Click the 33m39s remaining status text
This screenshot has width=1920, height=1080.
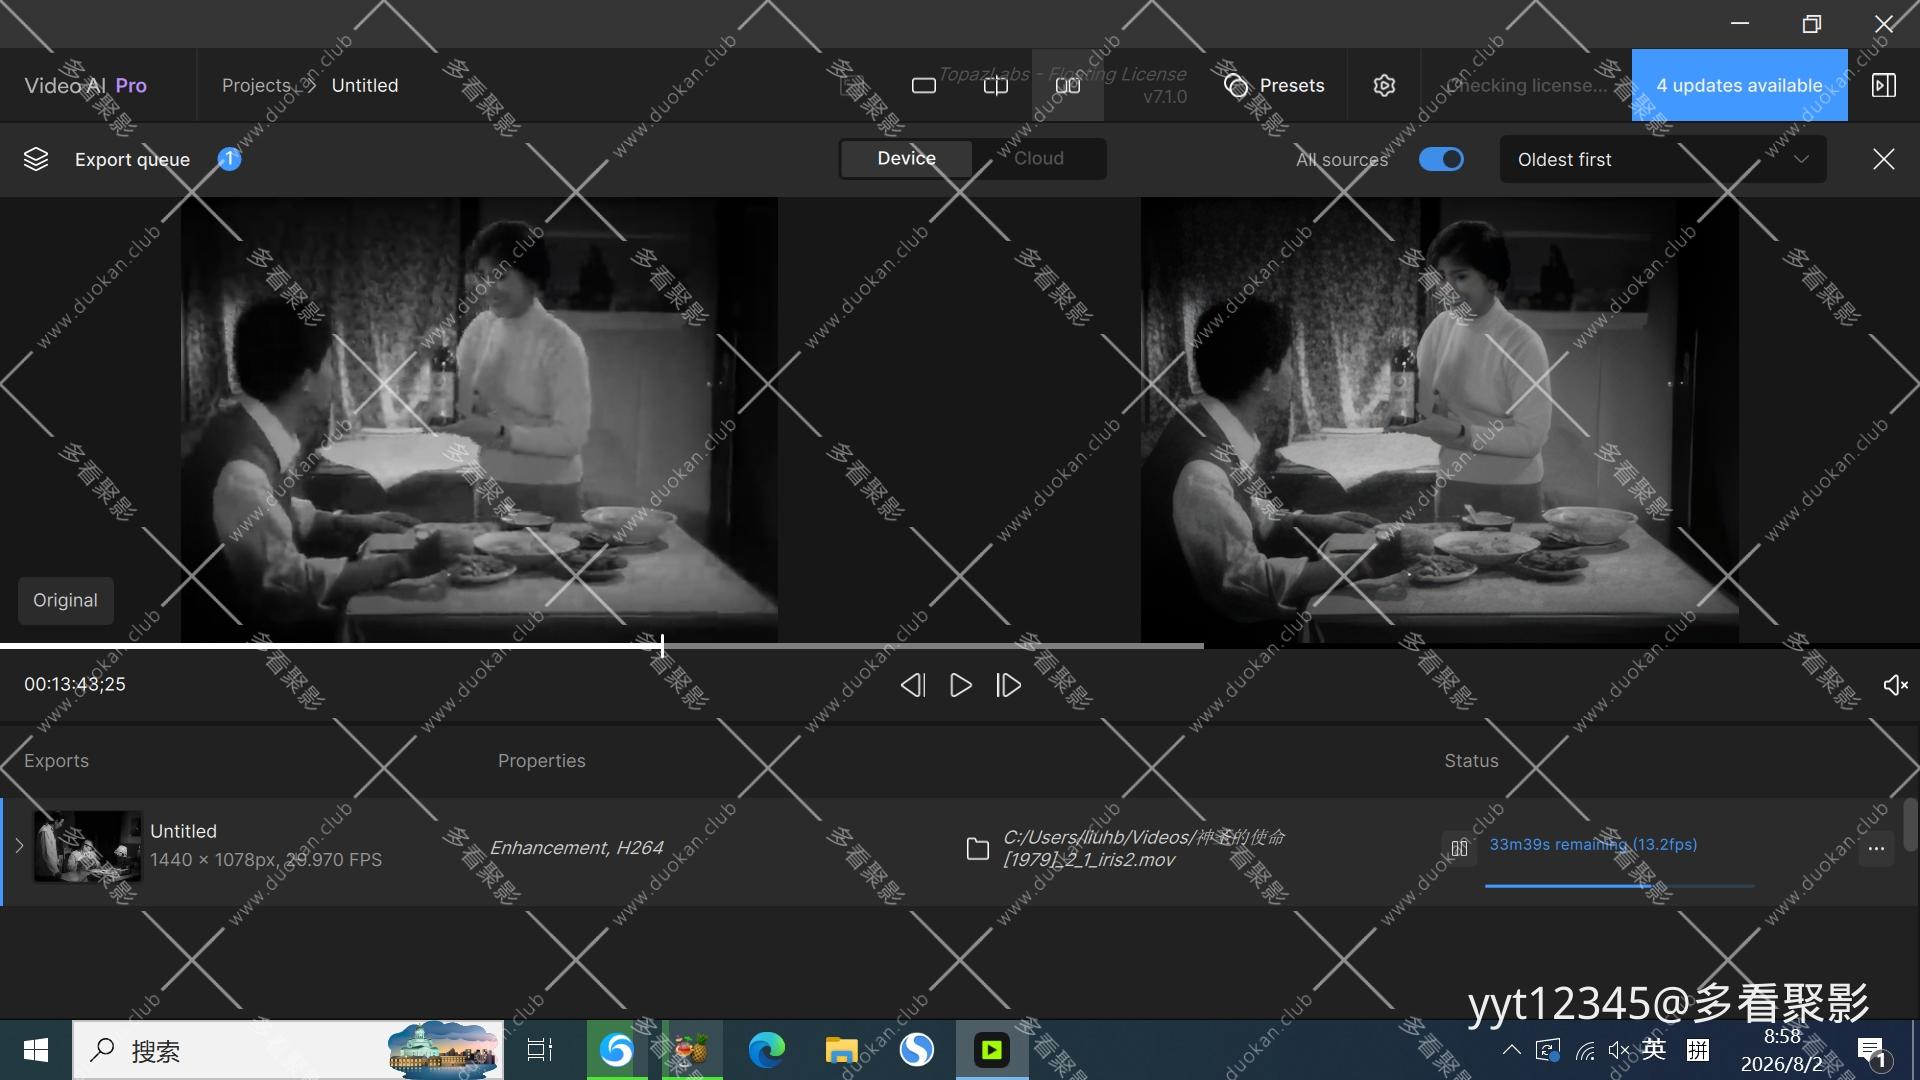[1593, 844]
